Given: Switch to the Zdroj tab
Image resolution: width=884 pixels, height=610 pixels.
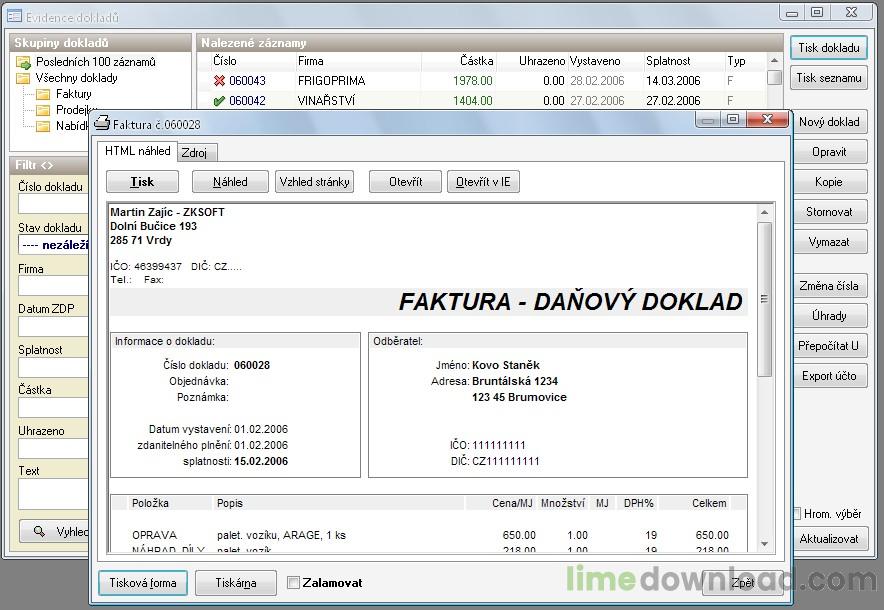Looking at the screenshot, I should click(195, 153).
